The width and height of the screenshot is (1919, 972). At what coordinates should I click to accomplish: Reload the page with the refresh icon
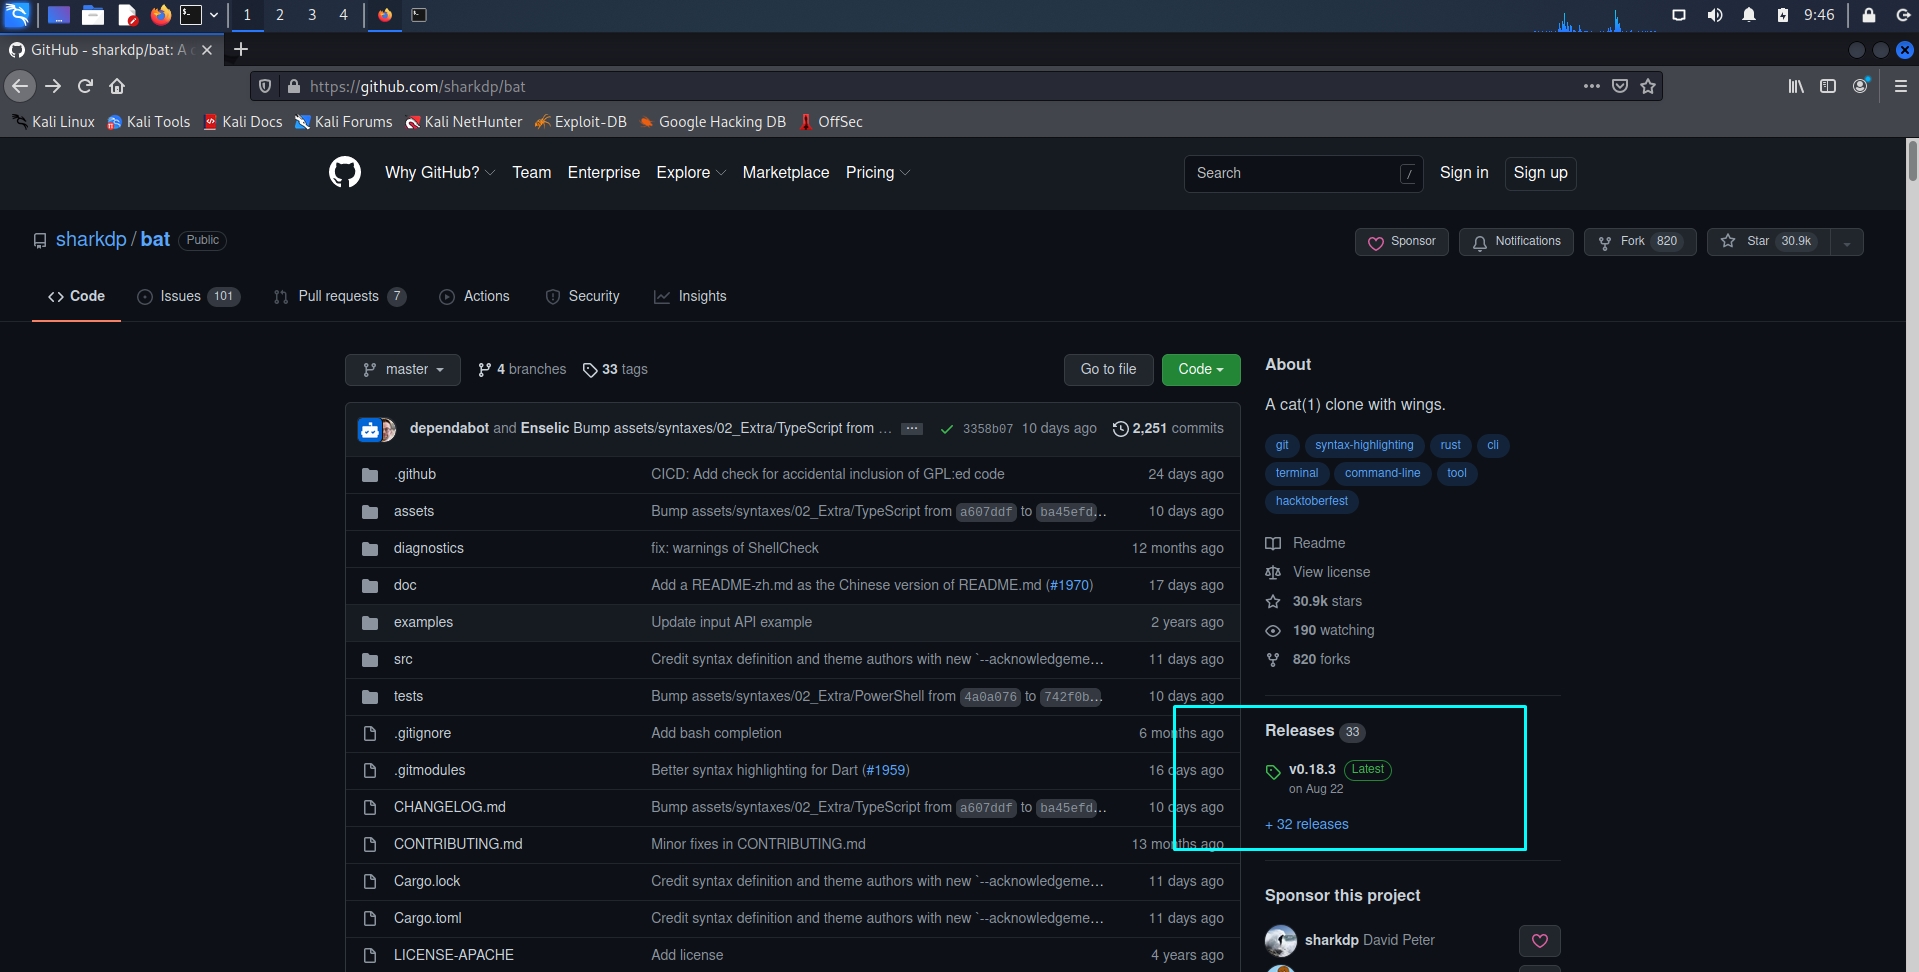[85, 86]
